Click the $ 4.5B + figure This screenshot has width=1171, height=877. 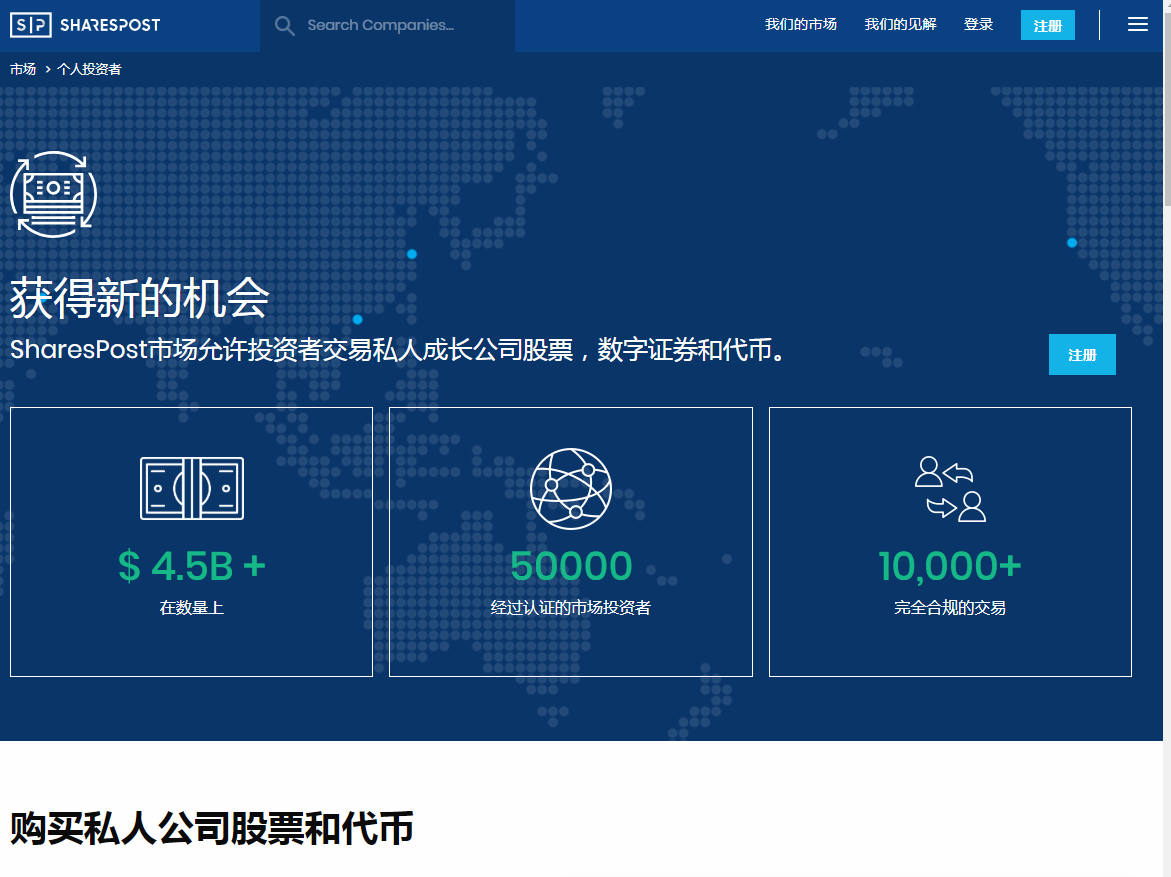click(x=192, y=565)
